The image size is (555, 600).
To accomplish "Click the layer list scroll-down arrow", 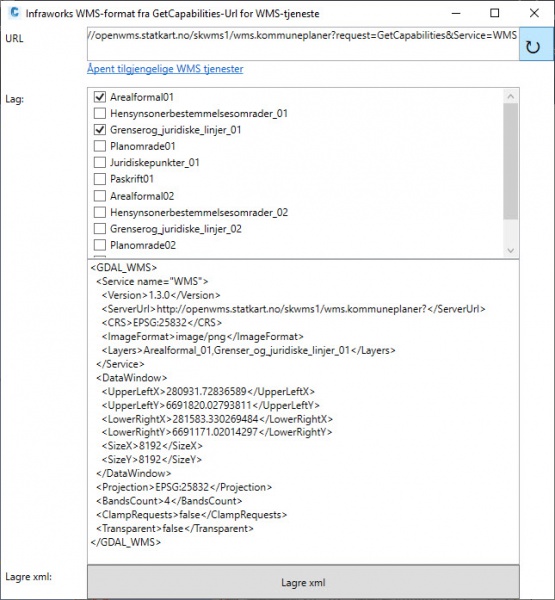I will pyautogui.click(x=511, y=251).
